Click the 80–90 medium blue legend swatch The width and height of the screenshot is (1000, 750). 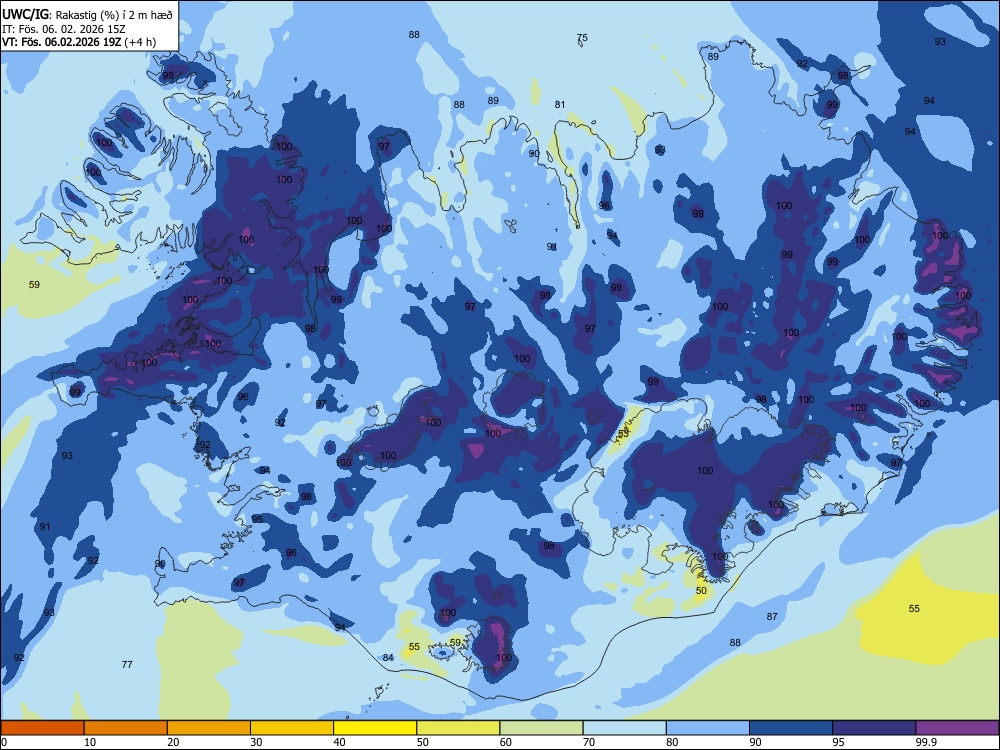(x=708, y=728)
